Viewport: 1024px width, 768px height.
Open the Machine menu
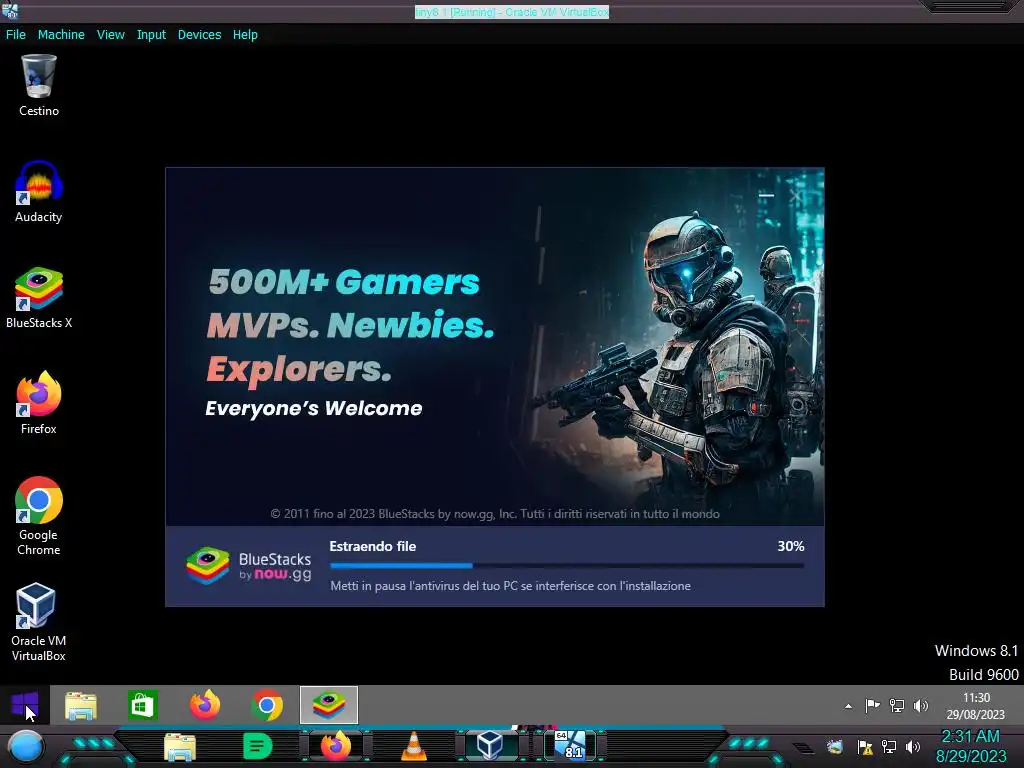click(61, 35)
